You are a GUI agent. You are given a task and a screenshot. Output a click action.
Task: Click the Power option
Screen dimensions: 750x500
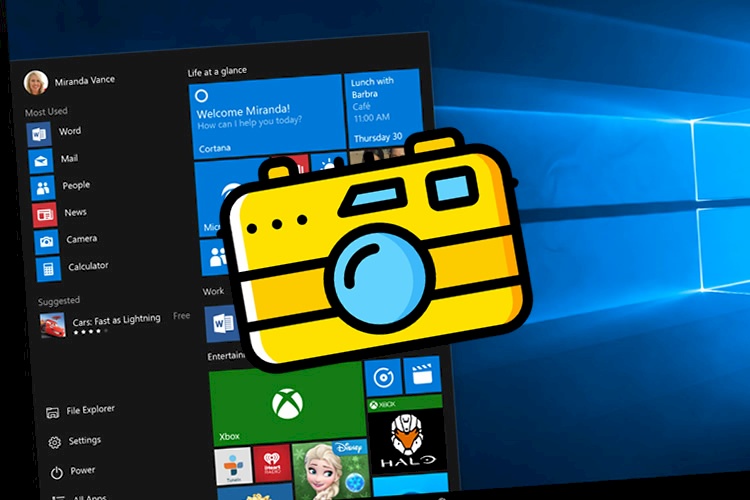coord(73,471)
